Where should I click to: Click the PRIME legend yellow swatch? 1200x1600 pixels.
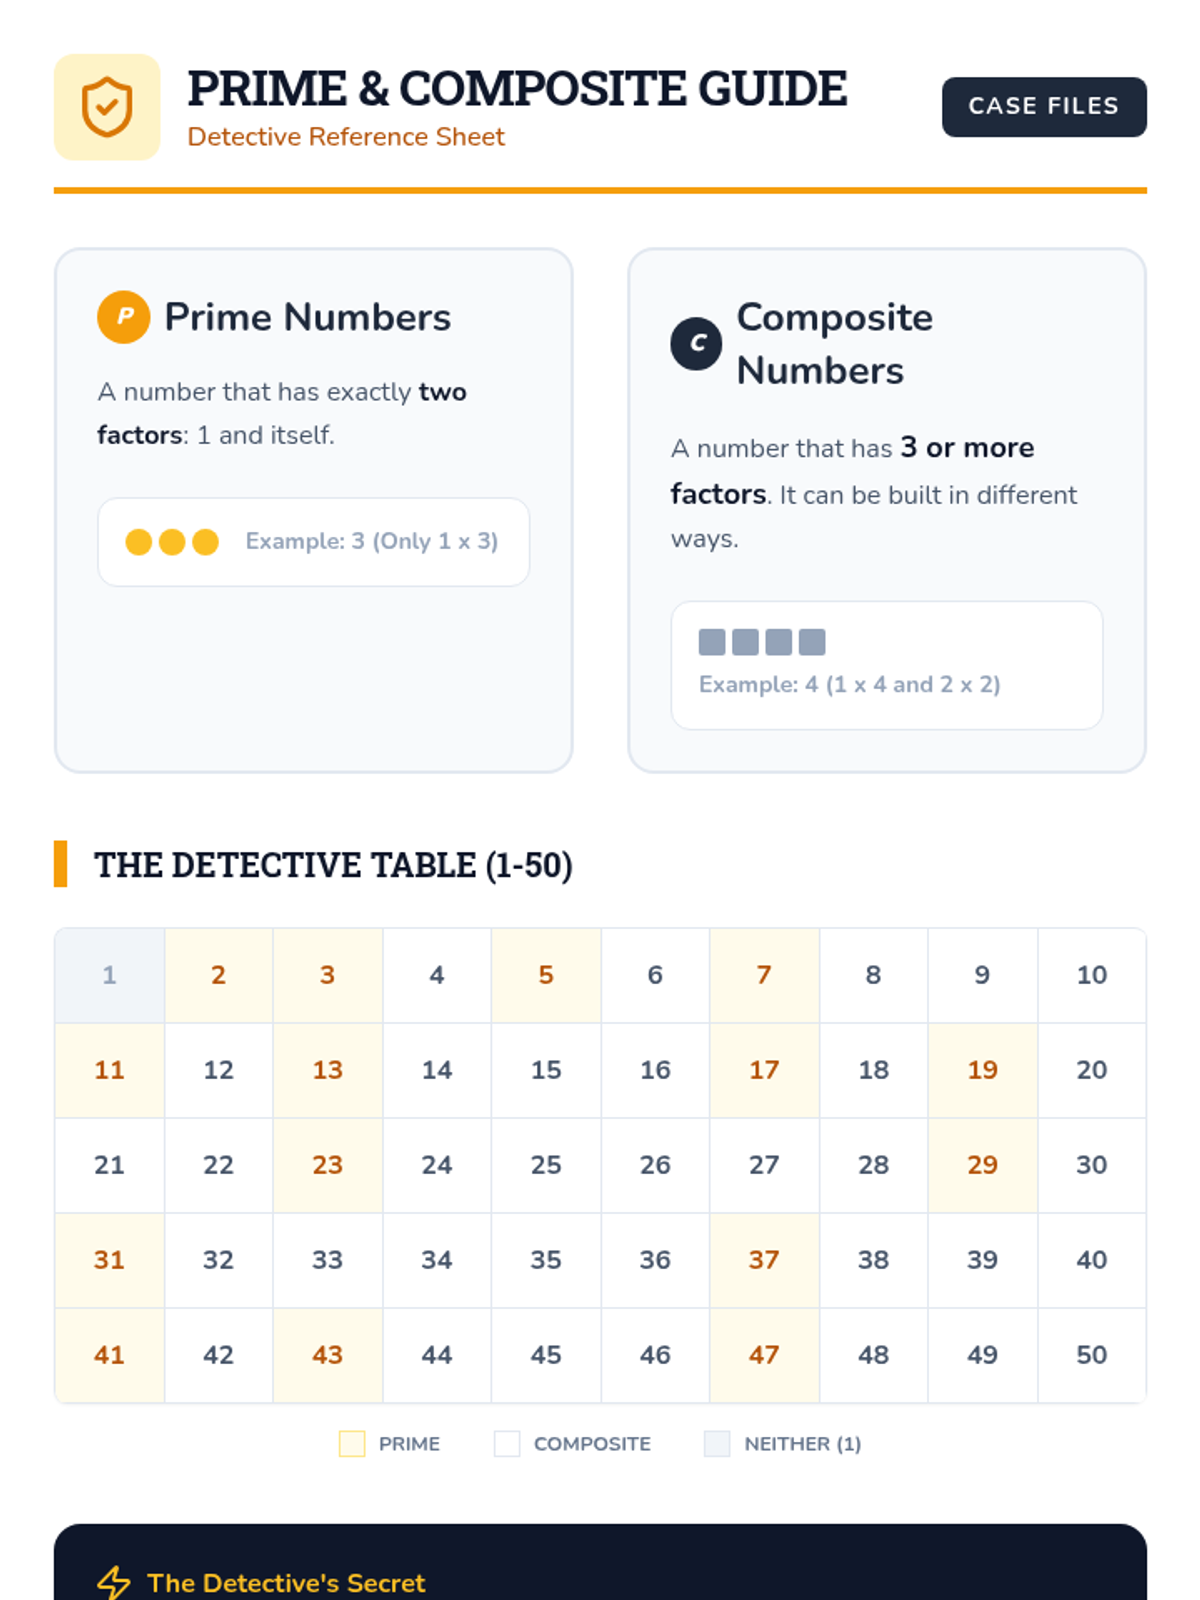352,1444
